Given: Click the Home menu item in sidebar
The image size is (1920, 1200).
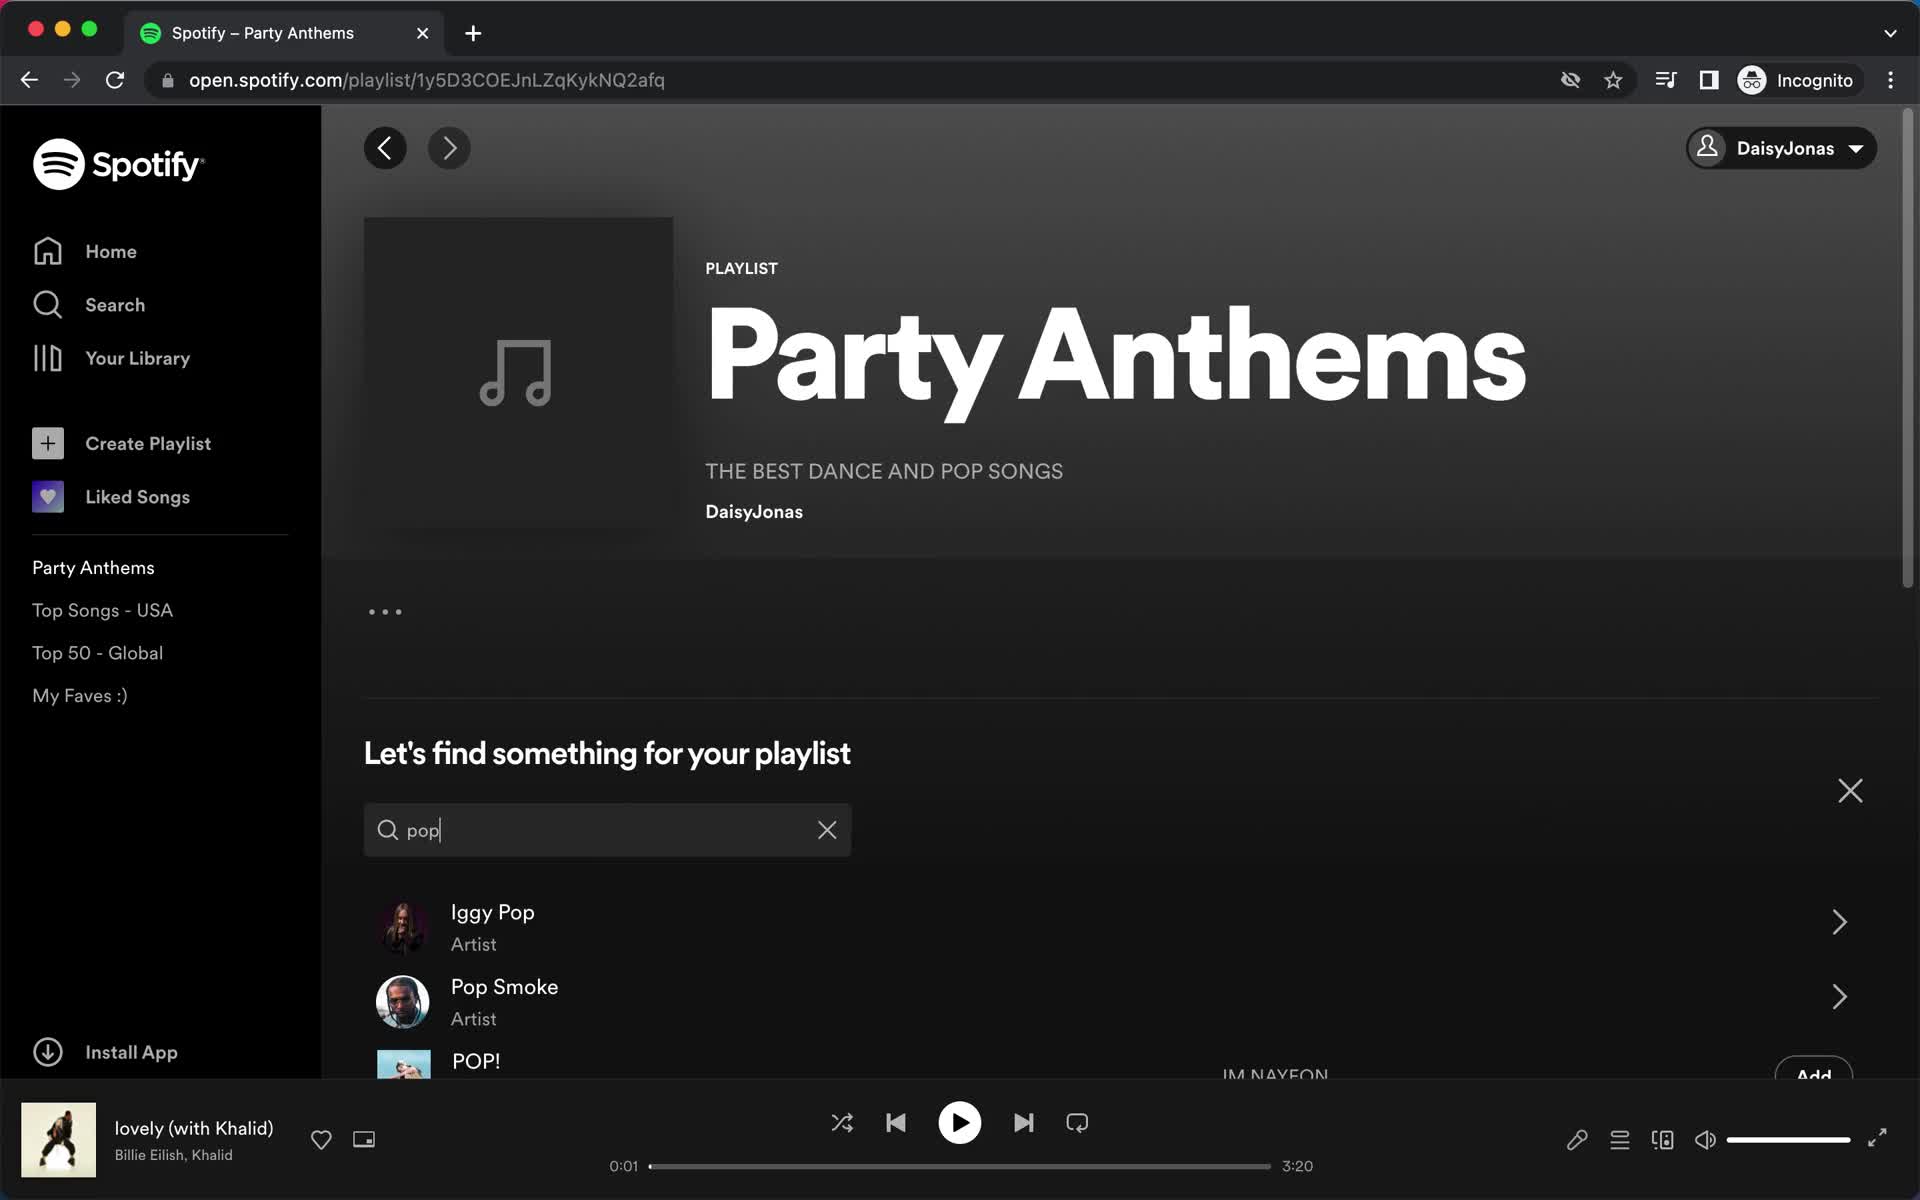Looking at the screenshot, I should pyautogui.click(x=111, y=250).
